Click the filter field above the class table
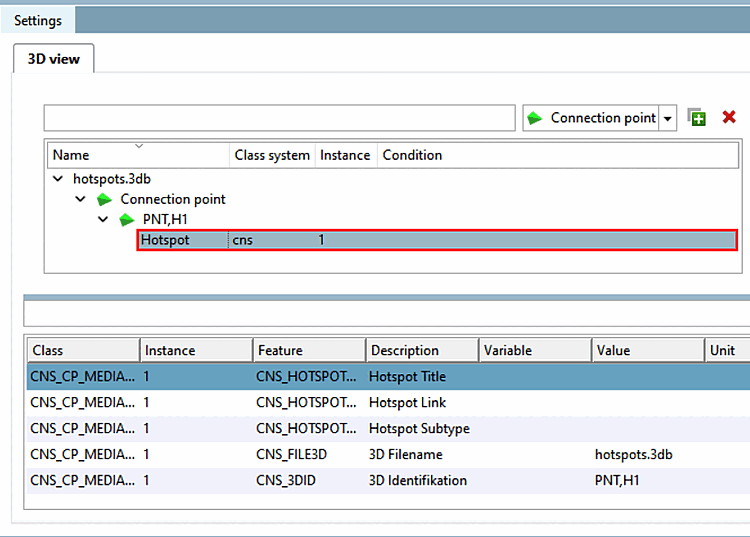750x537 pixels. point(386,314)
